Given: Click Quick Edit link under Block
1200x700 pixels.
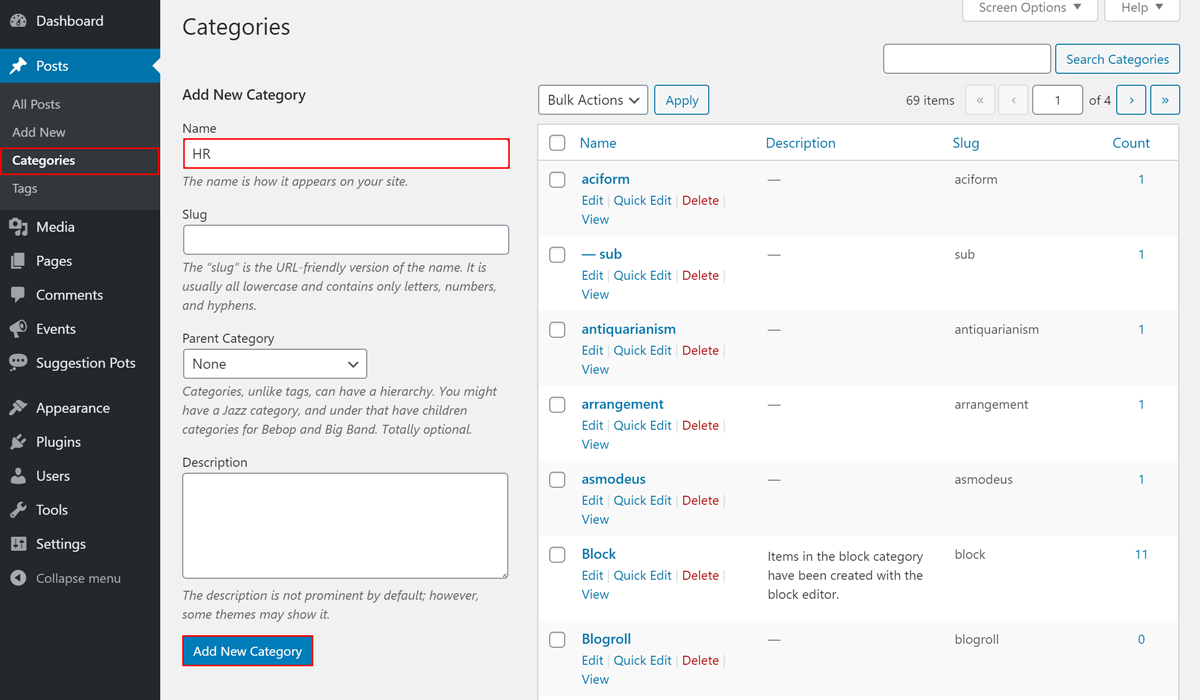Looking at the screenshot, I should 642,575.
